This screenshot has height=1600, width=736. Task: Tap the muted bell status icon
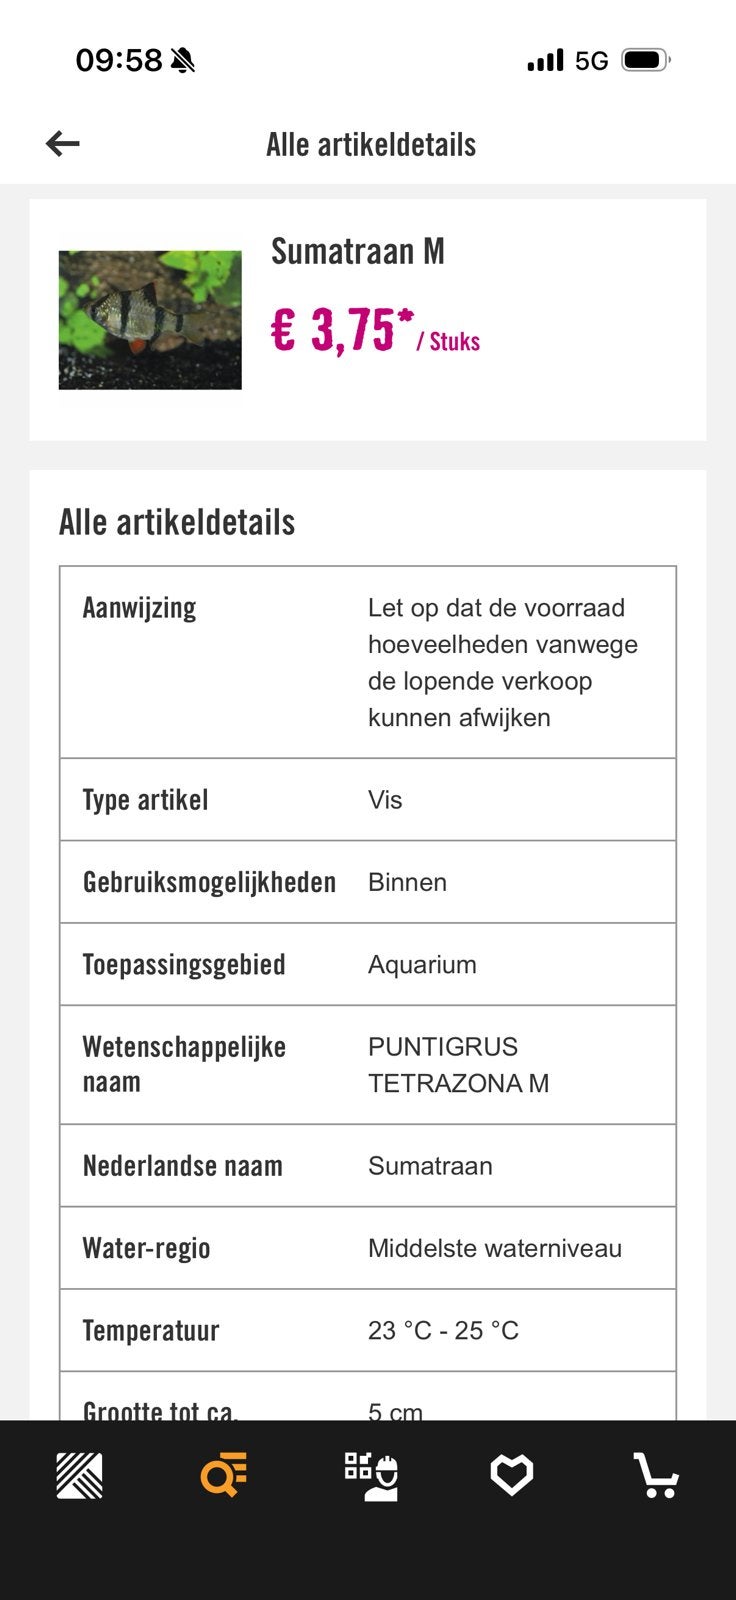(x=183, y=61)
